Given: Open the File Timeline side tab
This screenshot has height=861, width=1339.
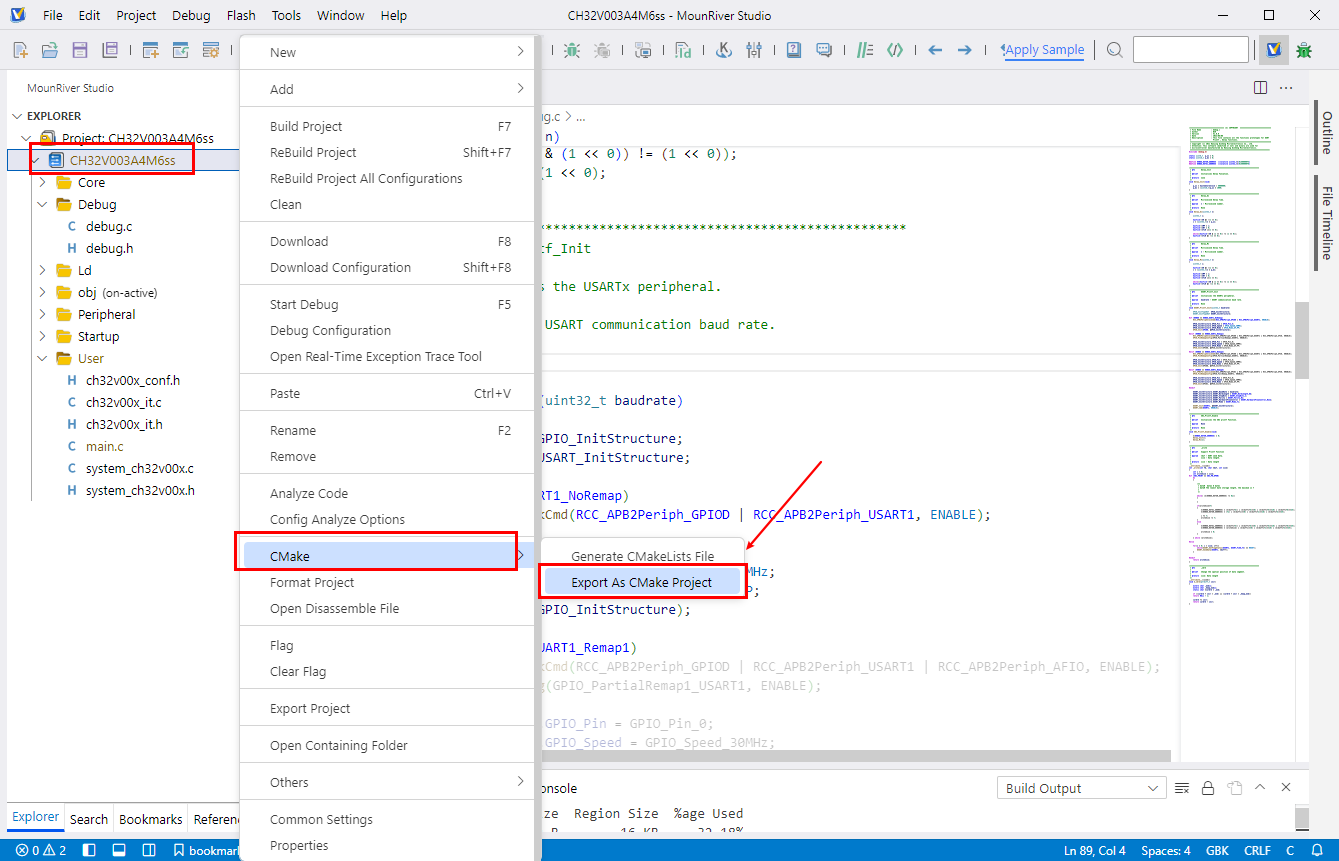Looking at the screenshot, I should coord(1327,222).
